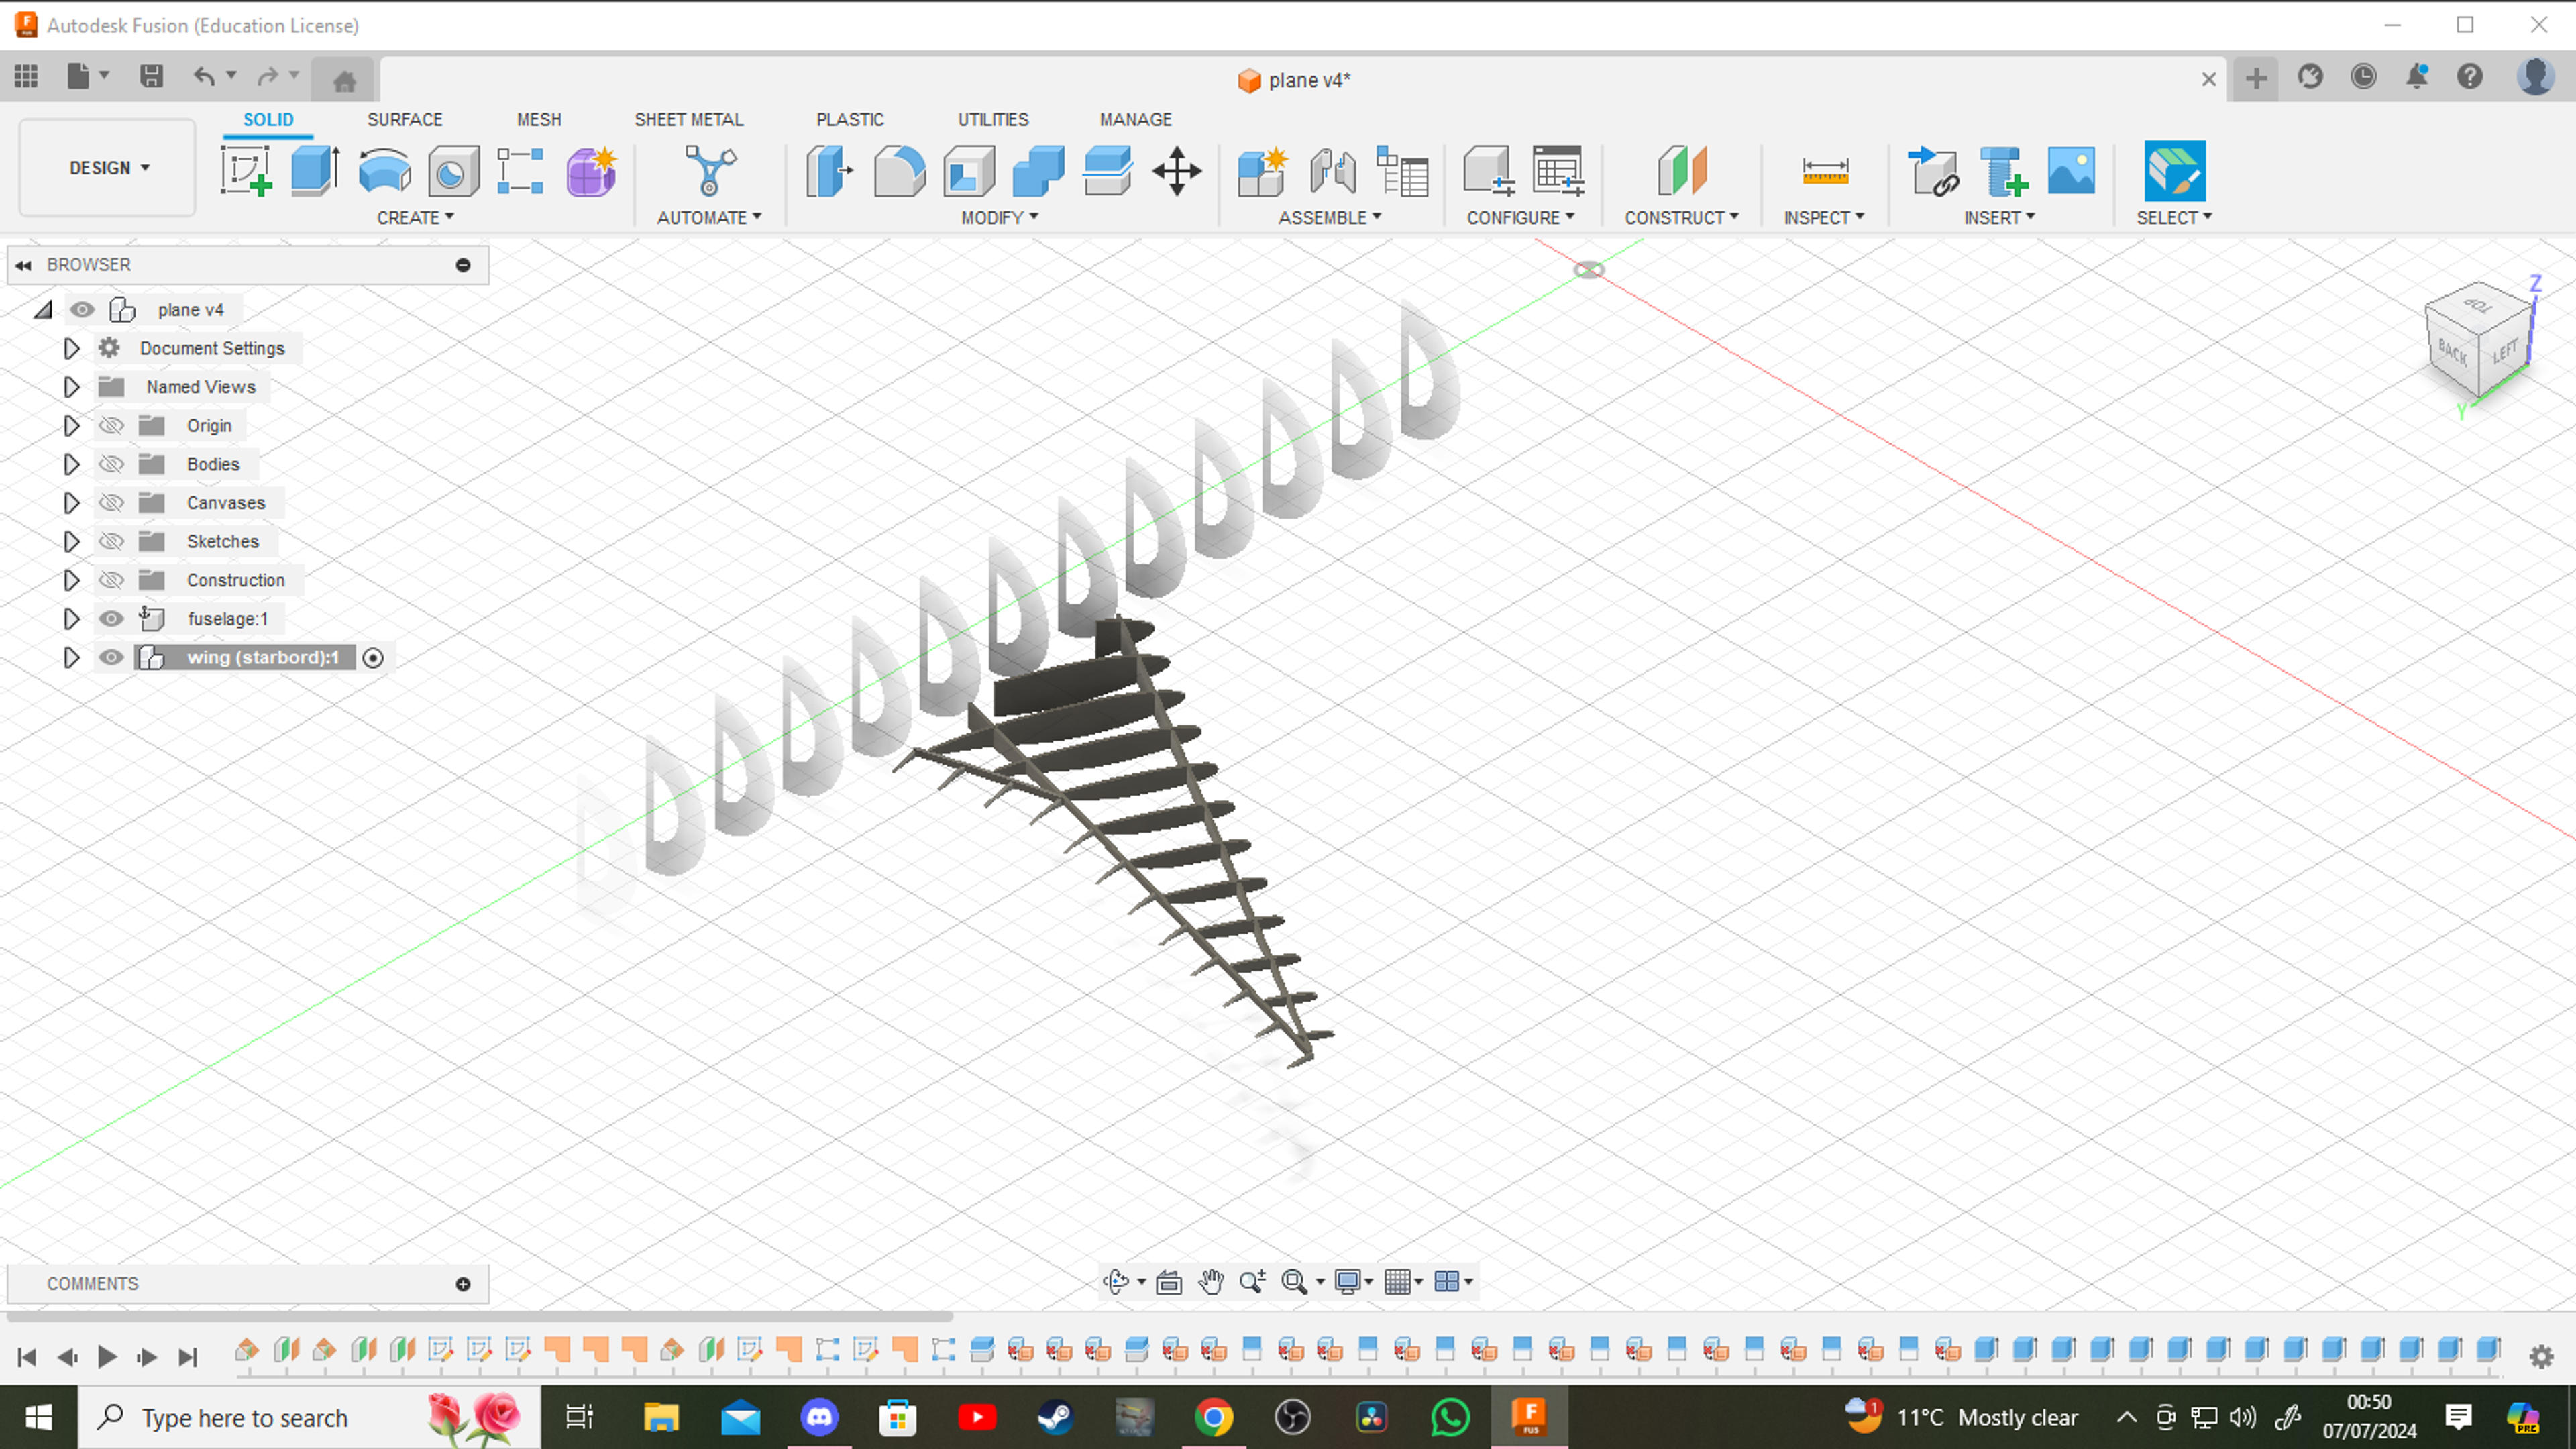The width and height of the screenshot is (2576, 1449).
Task: Expand the fuselage:1 component node
Action: (x=71, y=619)
